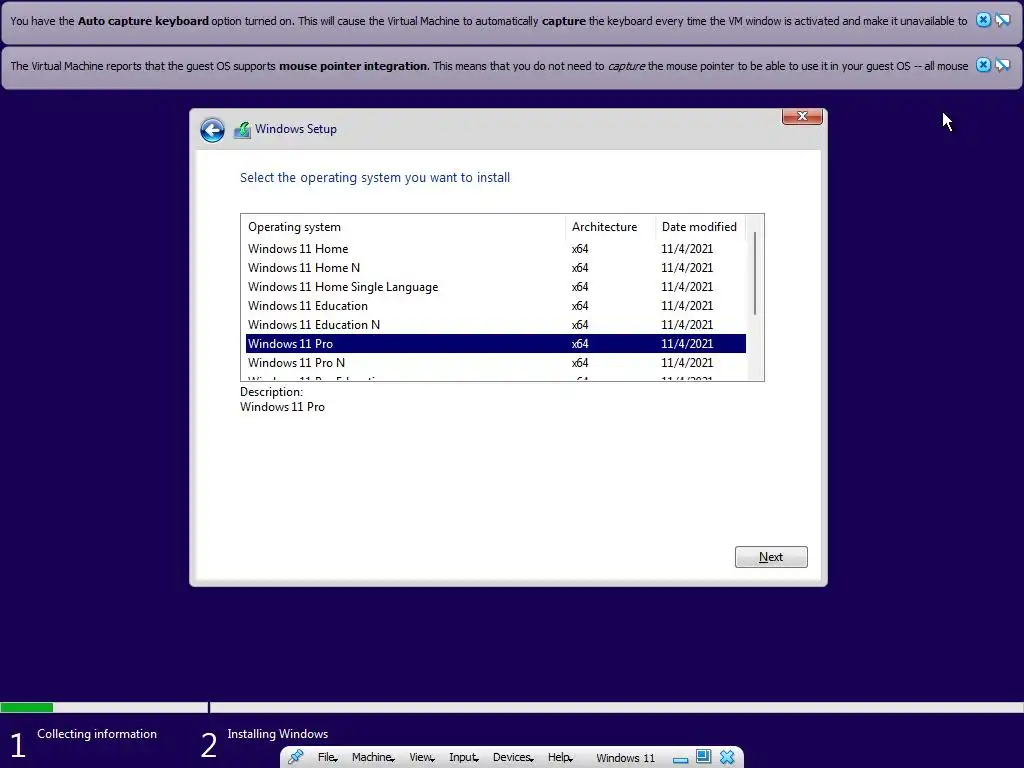The image size is (1024, 768).
Task: Select Windows 11 Home edition
Action: click(496, 249)
